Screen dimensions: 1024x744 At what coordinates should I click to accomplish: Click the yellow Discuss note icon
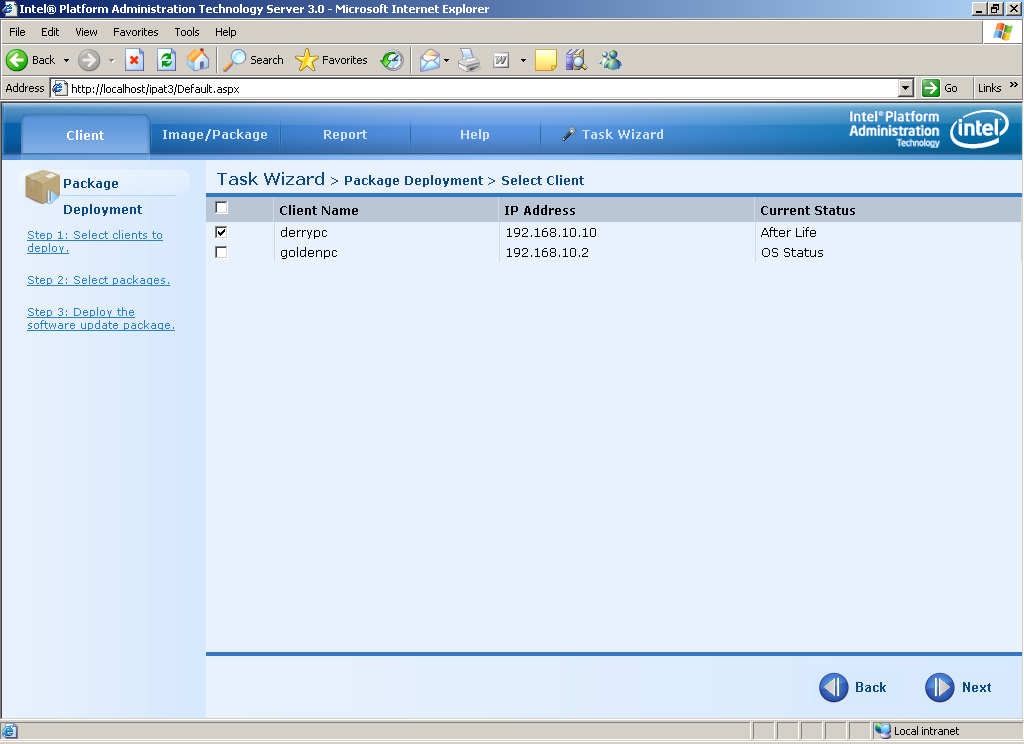coord(545,60)
